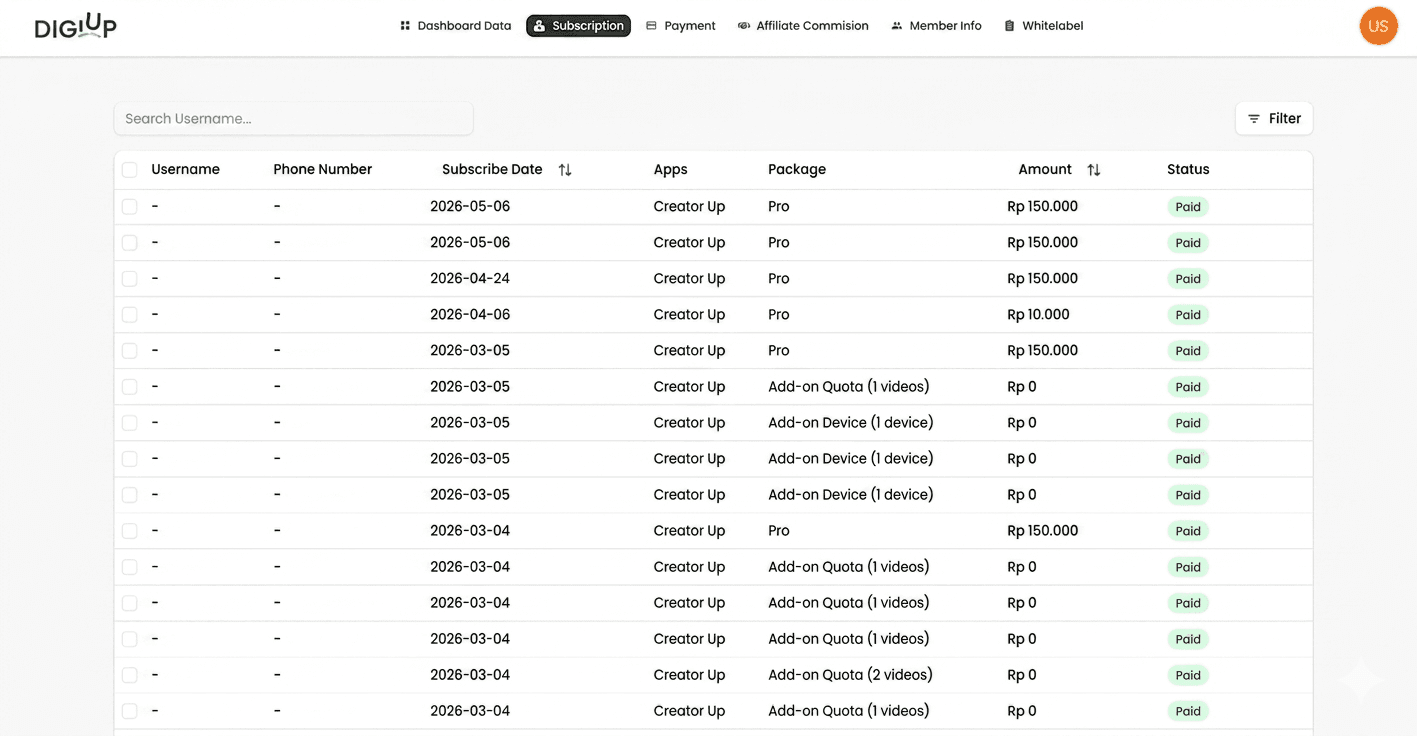The image size is (1417, 736).
Task: Toggle the select-all checkbox in header
Action: [130, 170]
